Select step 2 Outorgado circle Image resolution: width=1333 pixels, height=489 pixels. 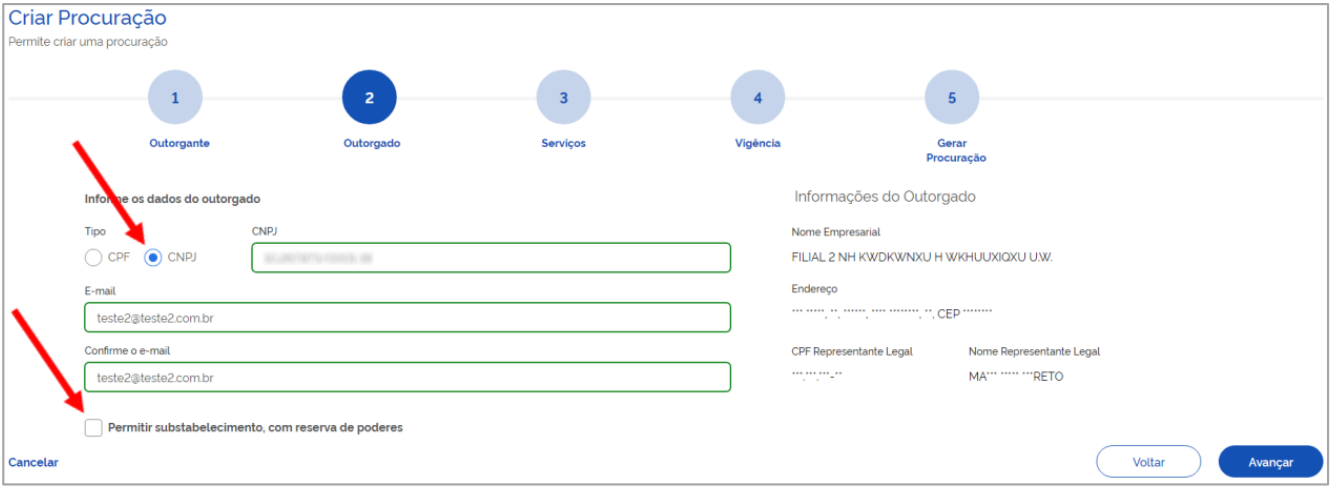[369, 98]
